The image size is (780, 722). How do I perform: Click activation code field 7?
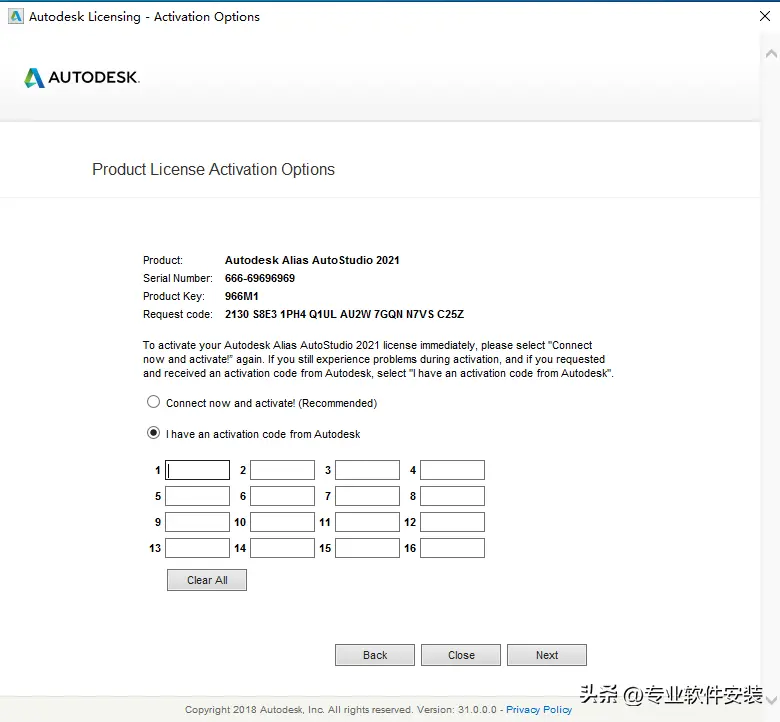coord(368,496)
